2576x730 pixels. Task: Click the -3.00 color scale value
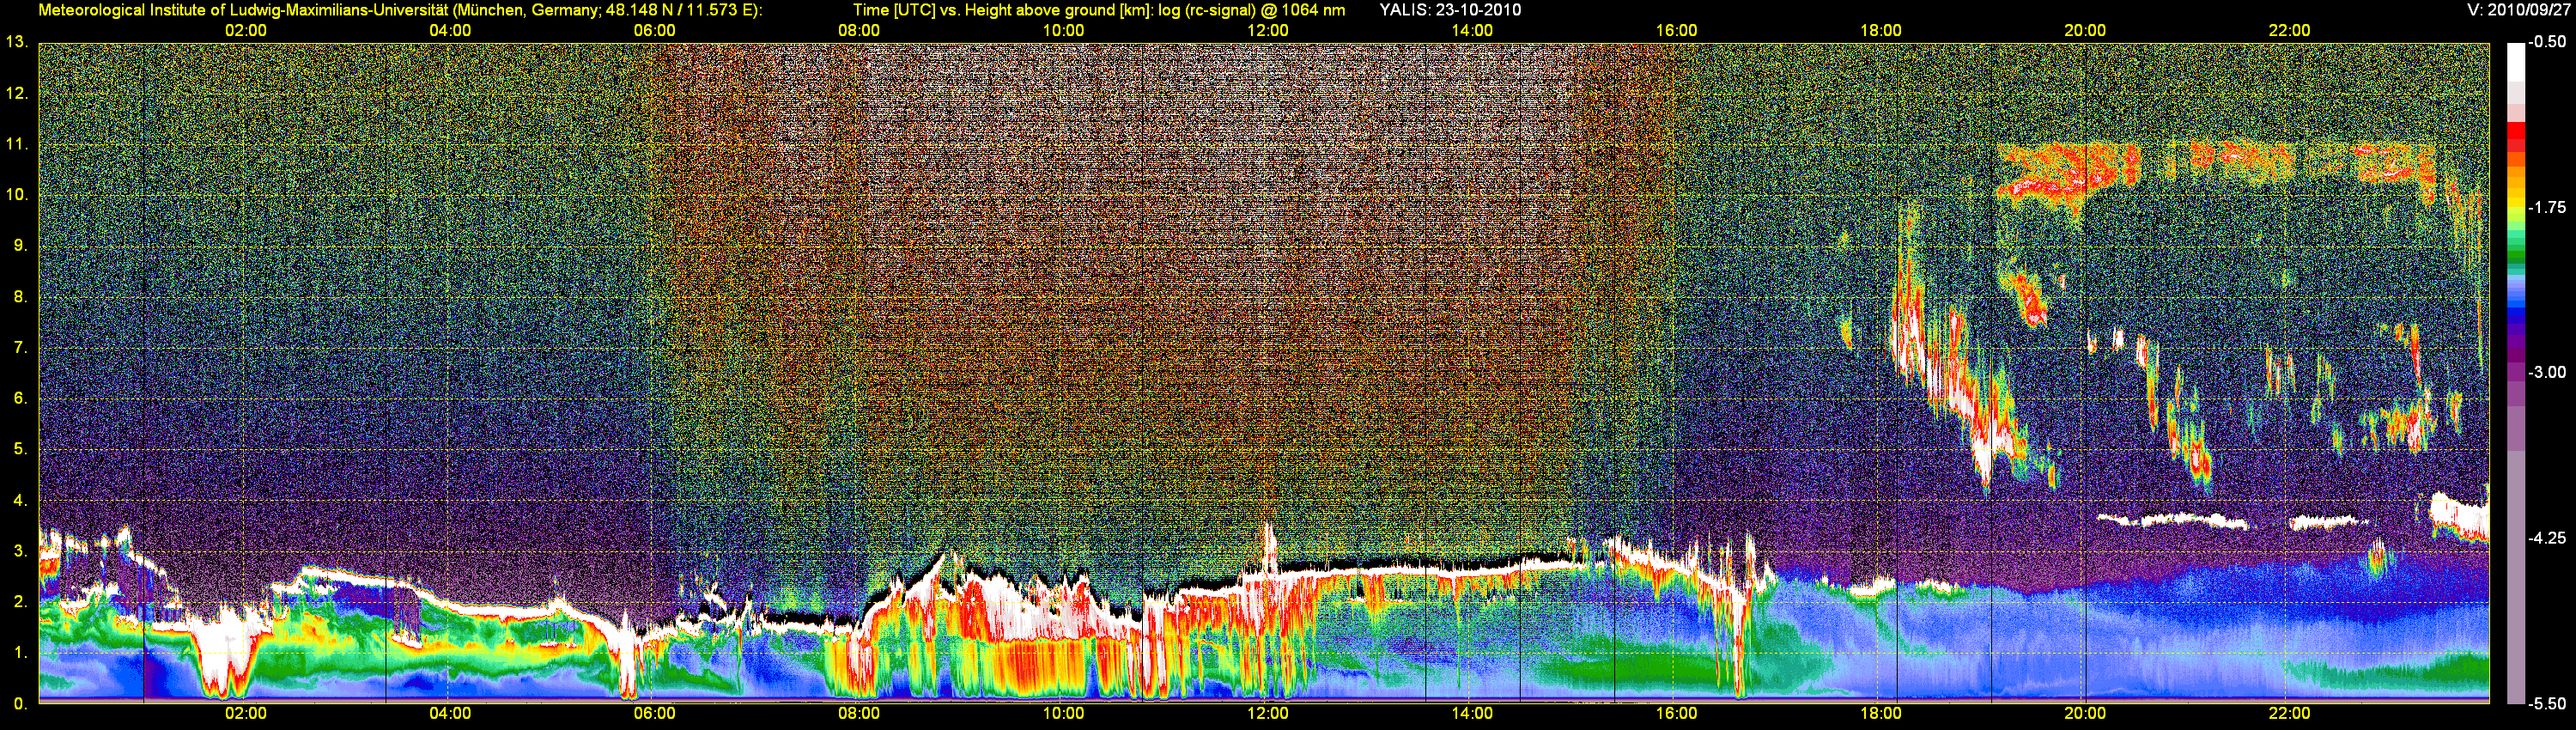2547,372
